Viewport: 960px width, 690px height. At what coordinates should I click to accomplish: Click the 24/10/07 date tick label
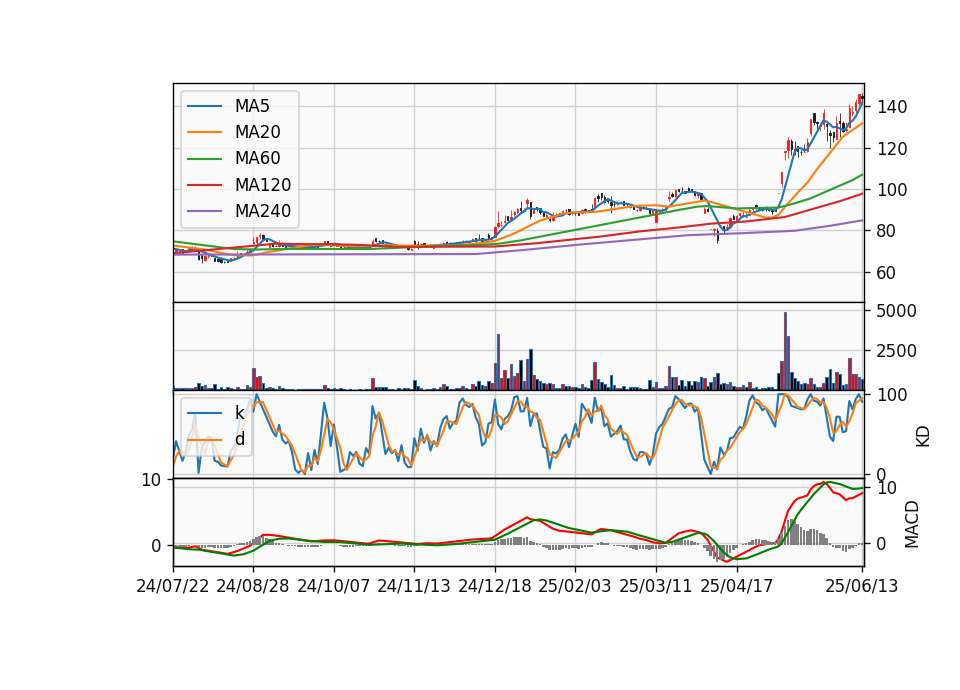click(x=334, y=586)
